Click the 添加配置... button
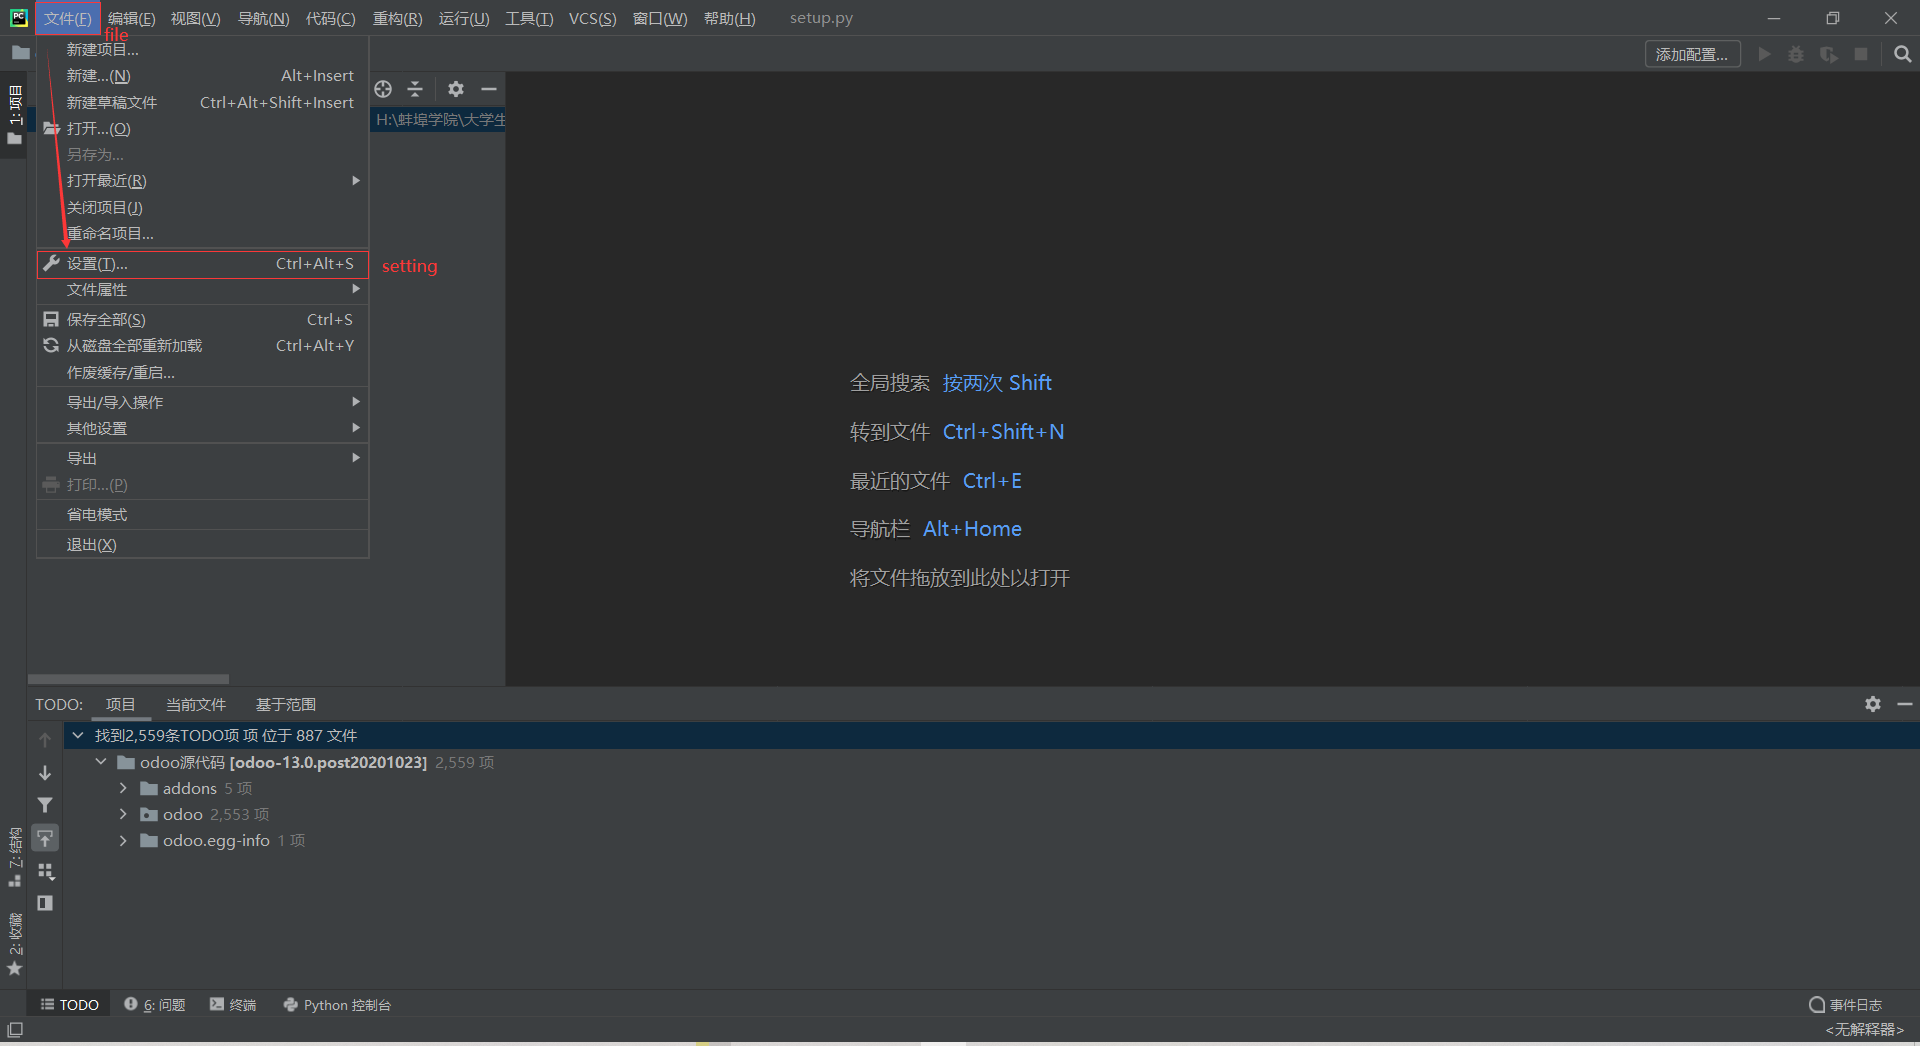 tap(1692, 54)
